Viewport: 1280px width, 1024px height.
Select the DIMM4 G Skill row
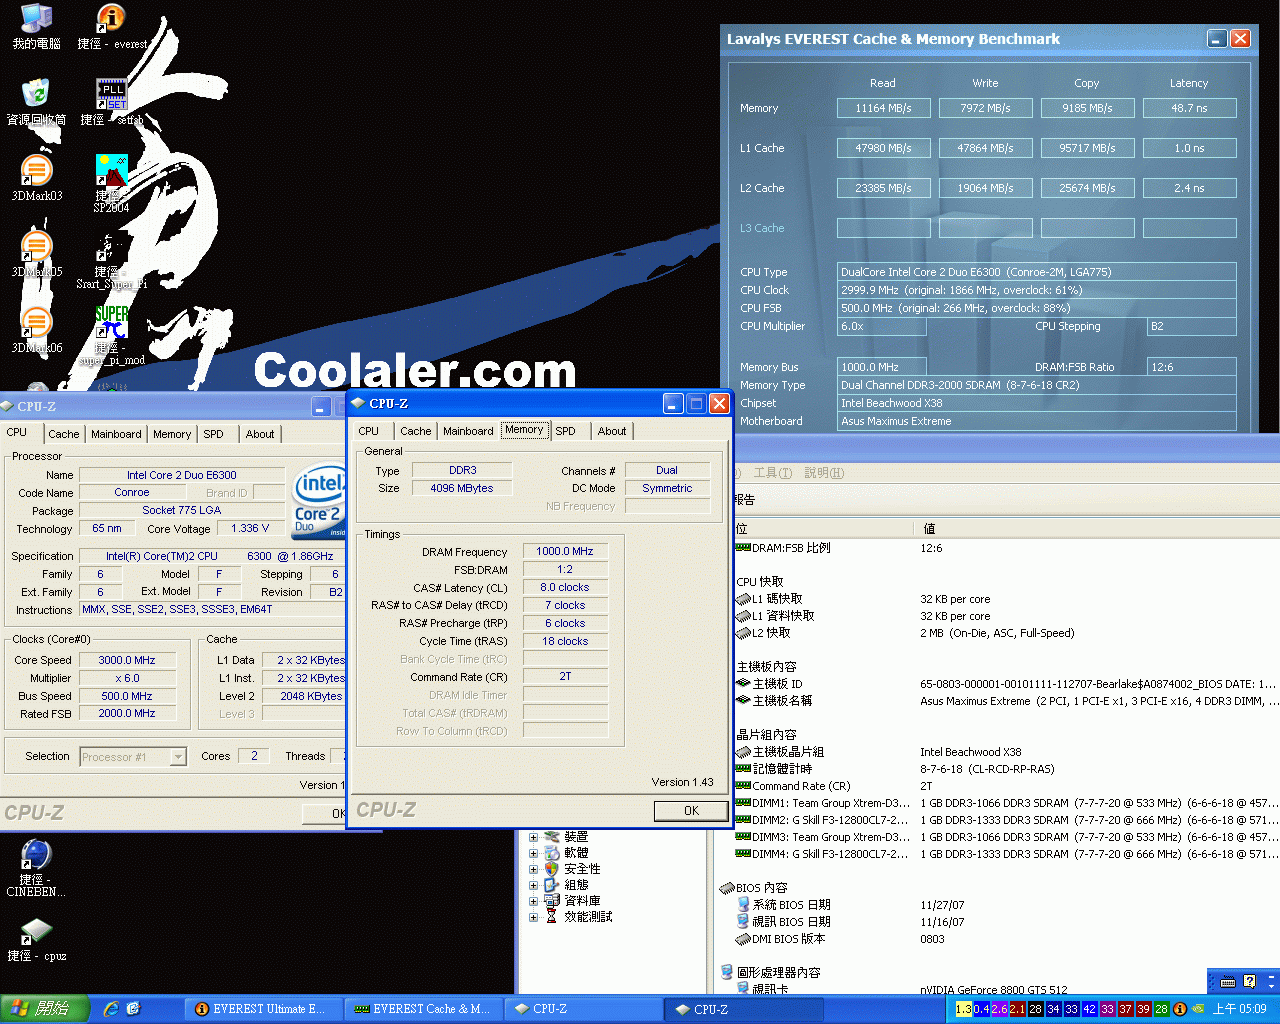pos(1006,854)
